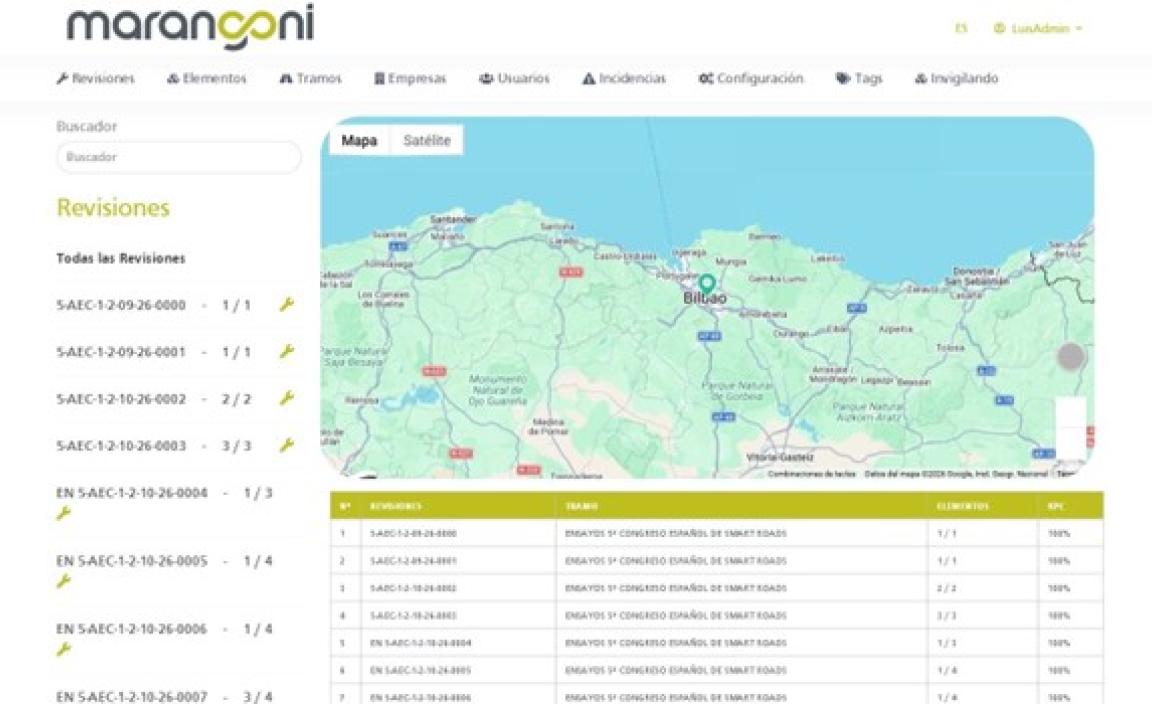1152x704 pixels.
Task: Open revision 5-AEC-1-2-09-26-0000 in sidebar
Action: coord(121,305)
